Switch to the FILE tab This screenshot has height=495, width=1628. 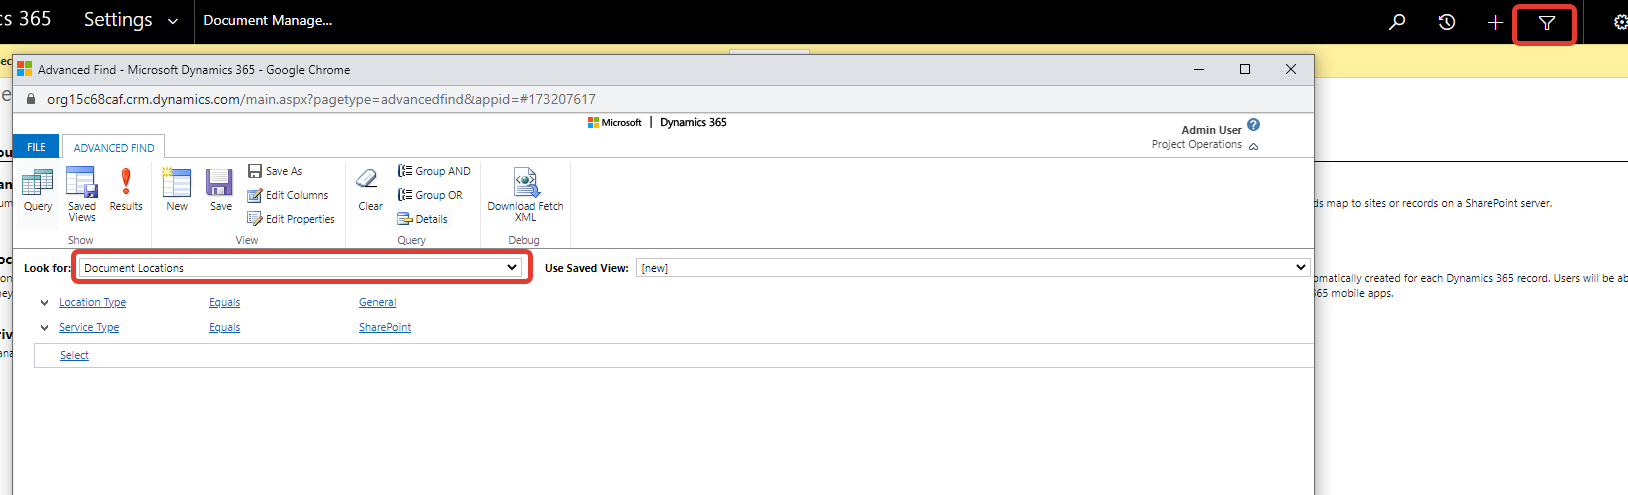pos(36,147)
